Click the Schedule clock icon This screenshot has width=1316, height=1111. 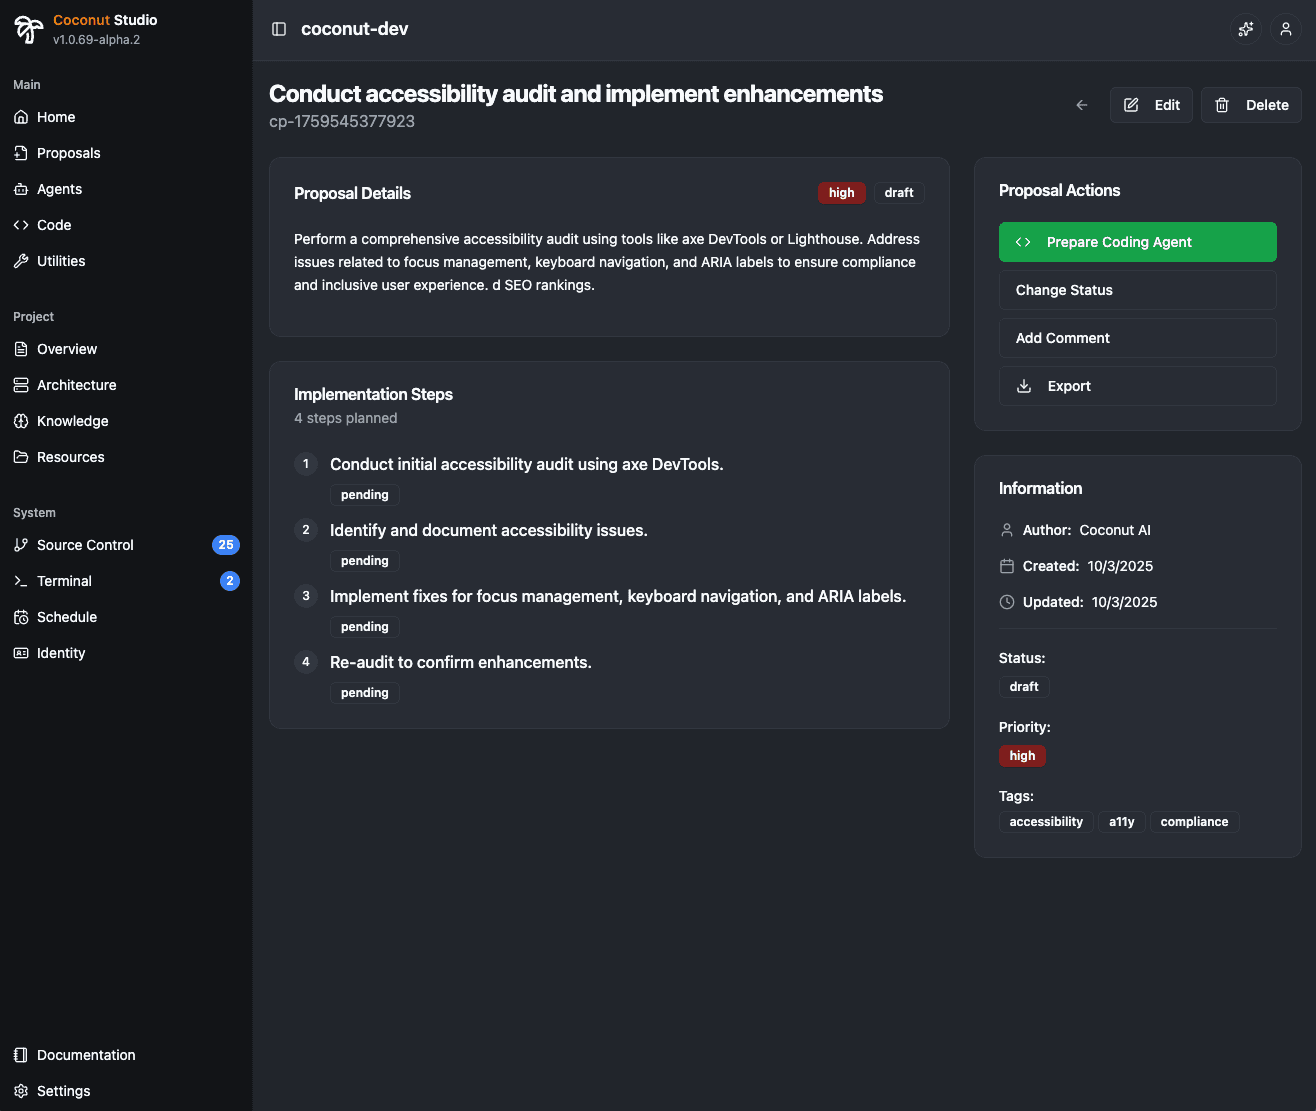[22, 617]
